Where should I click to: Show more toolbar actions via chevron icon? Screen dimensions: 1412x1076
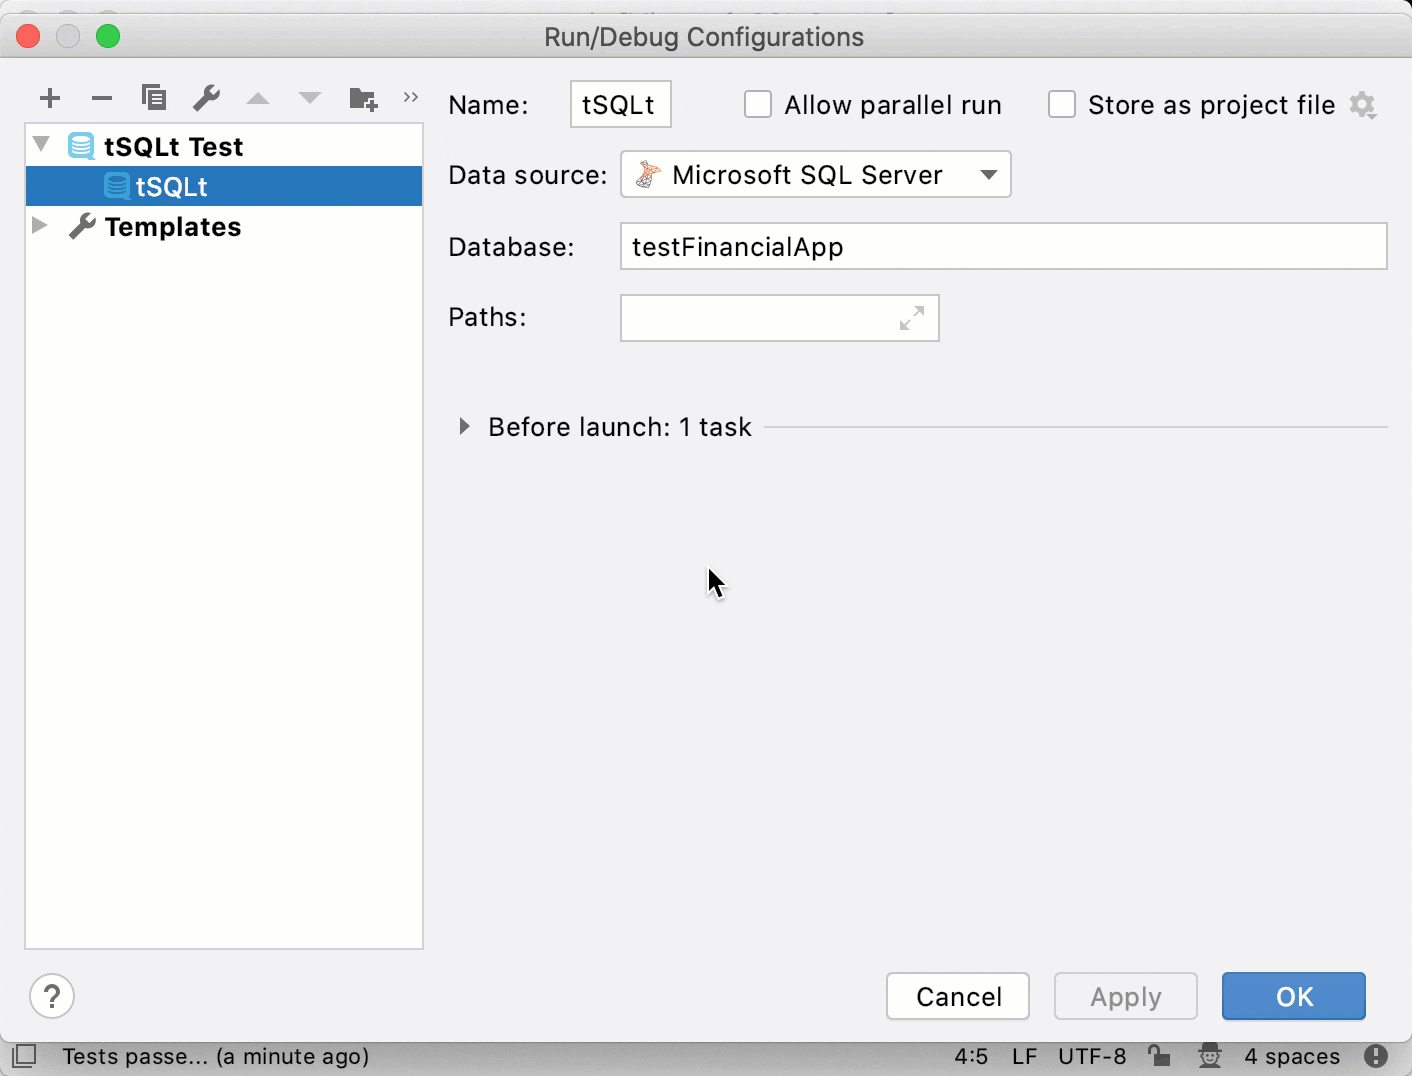tap(410, 97)
